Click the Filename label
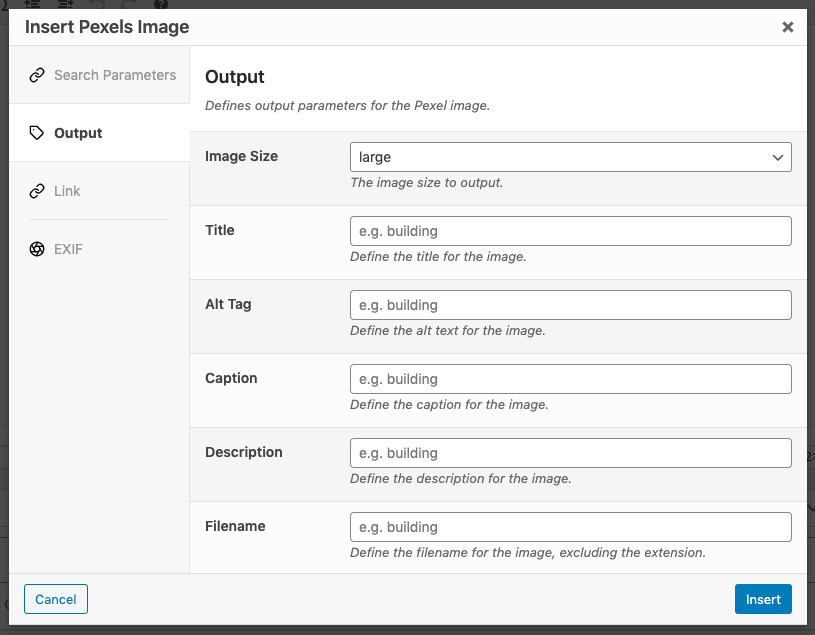Screen dimensions: 815x635 pos(235,526)
